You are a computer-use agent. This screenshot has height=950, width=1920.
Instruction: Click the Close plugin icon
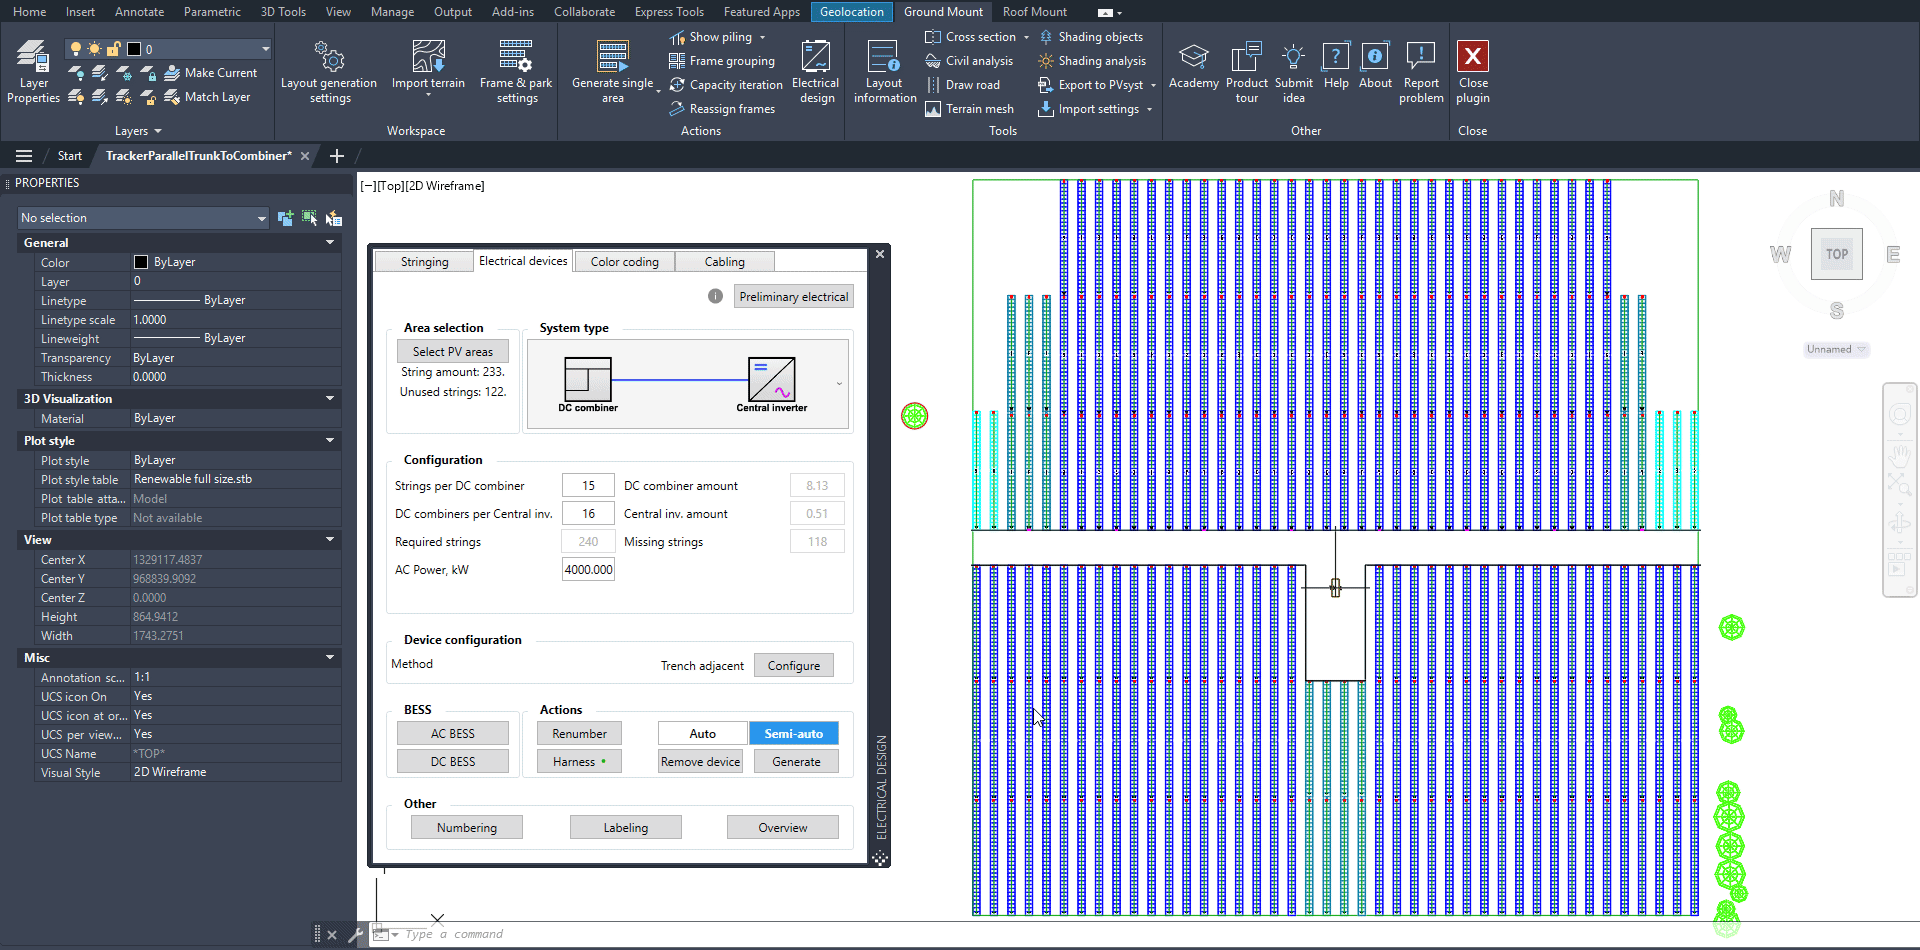click(x=1472, y=58)
